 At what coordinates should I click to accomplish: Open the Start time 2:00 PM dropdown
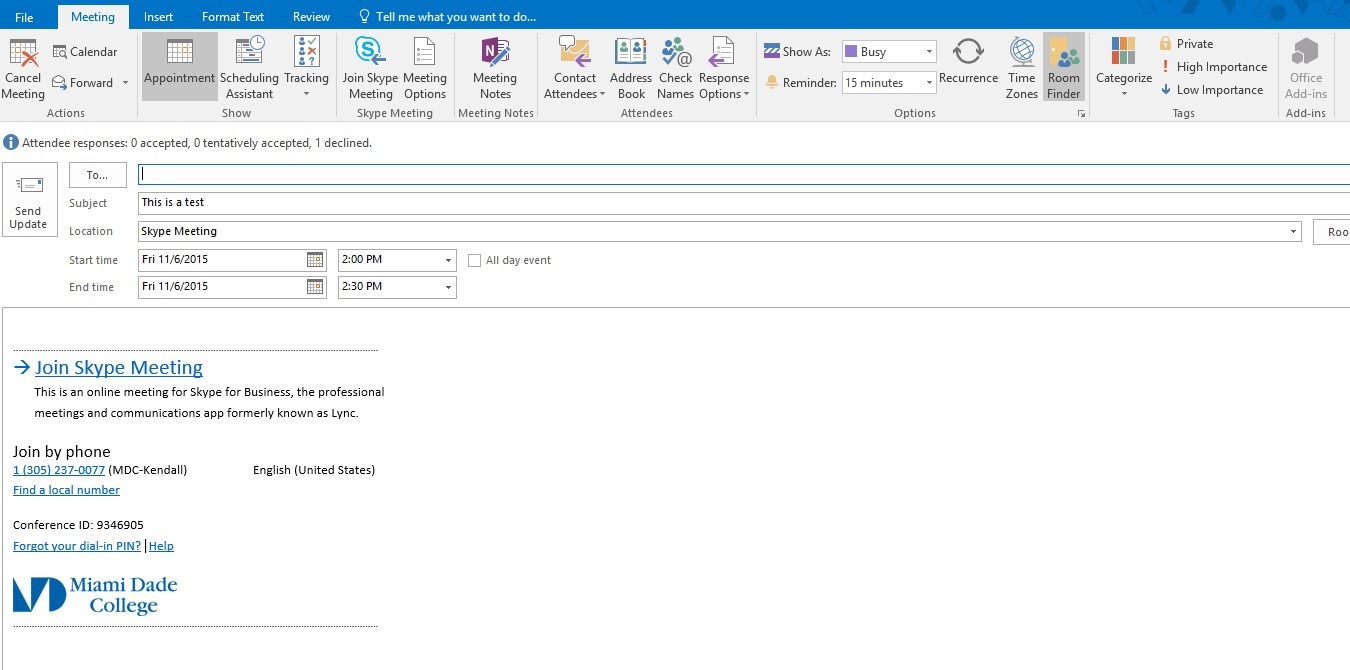(449, 260)
